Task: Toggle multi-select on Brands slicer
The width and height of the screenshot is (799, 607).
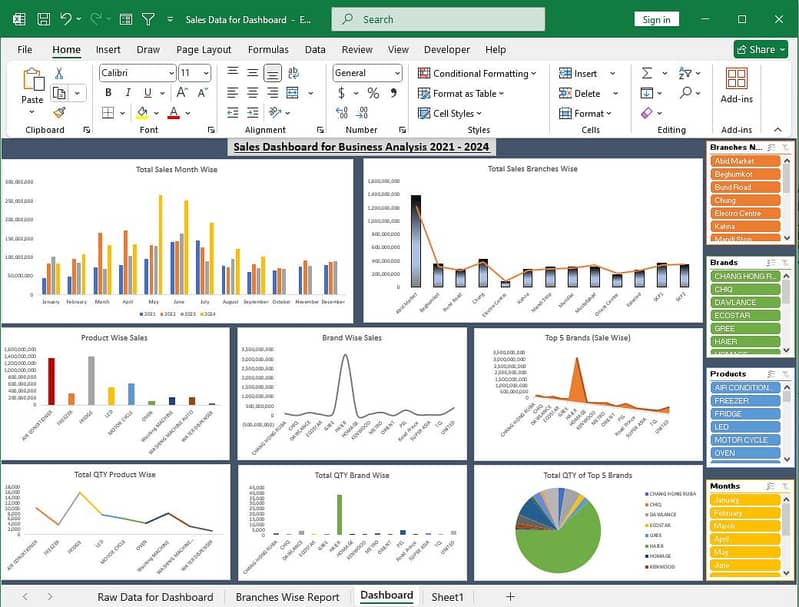Action: point(771,262)
